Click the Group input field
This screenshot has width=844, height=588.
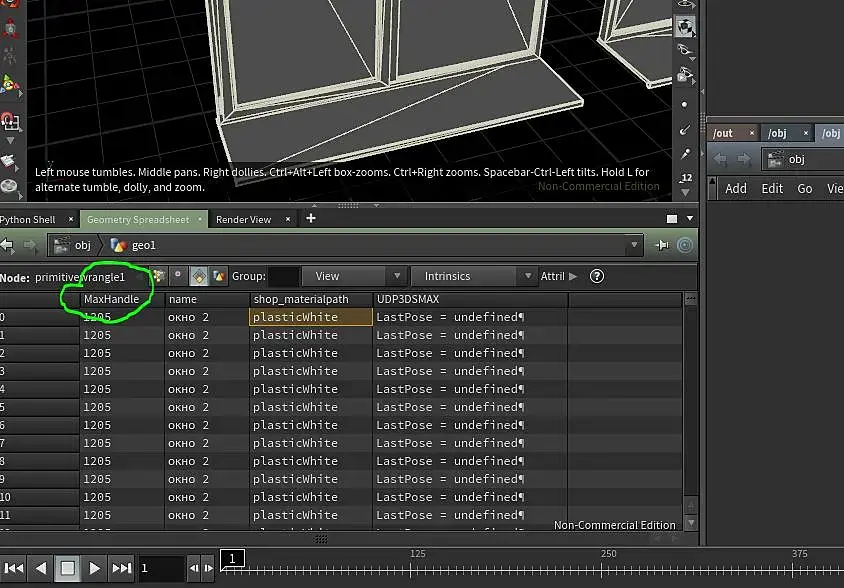284,276
